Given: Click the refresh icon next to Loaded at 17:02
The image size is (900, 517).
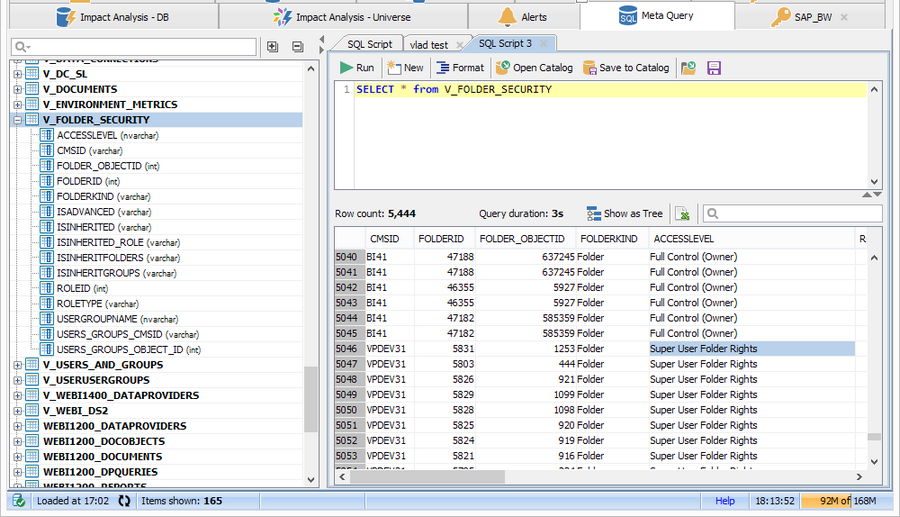Looking at the screenshot, I should tap(124, 501).
